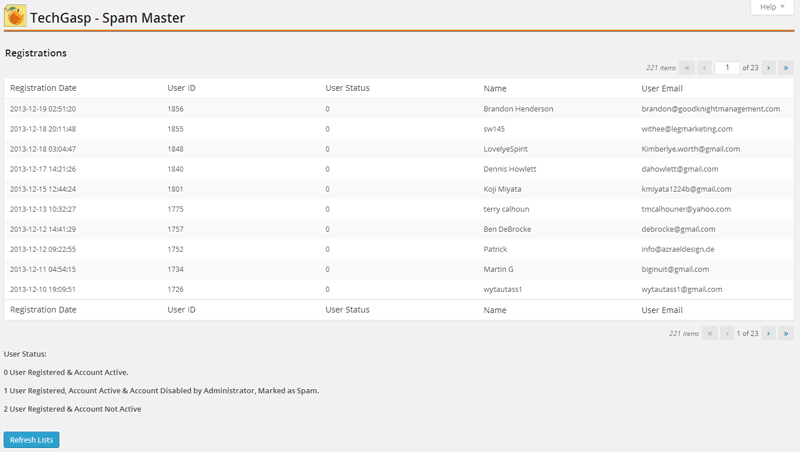The image size is (800, 452).
Task: Click the User Email column header
Action: (663, 88)
